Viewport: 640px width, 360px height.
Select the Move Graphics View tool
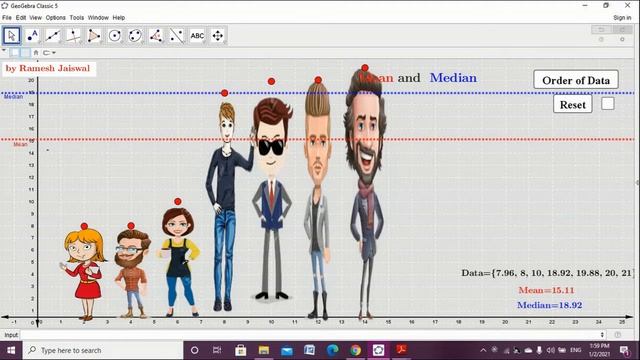[x=218, y=36]
